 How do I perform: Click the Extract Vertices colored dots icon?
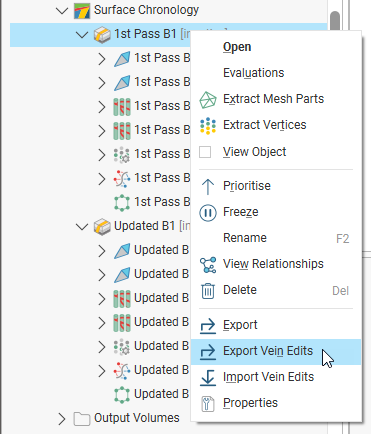click(x=208, y=126)
